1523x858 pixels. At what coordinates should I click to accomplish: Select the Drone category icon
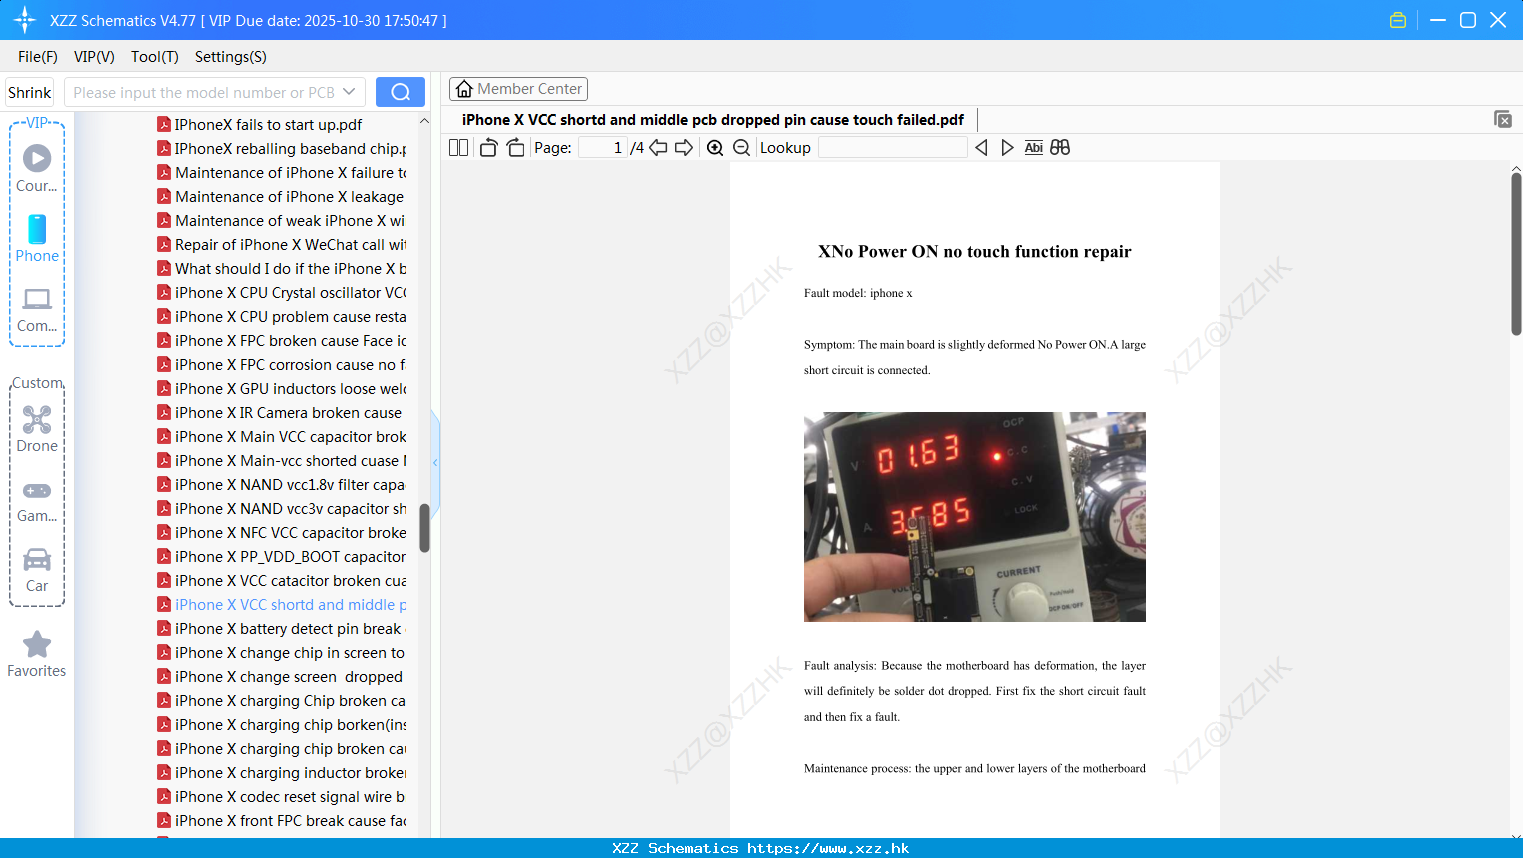tap(37, 429)
